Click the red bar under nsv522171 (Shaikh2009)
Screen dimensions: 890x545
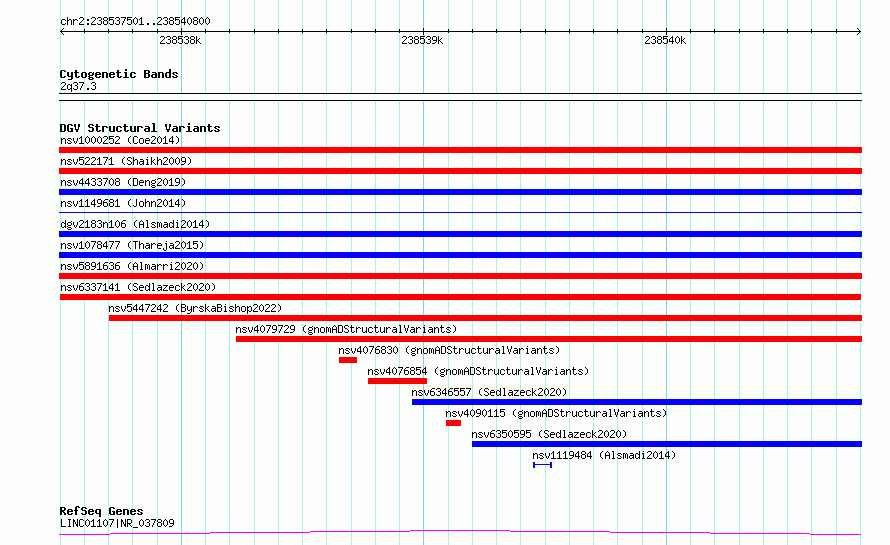coord(460,171)
